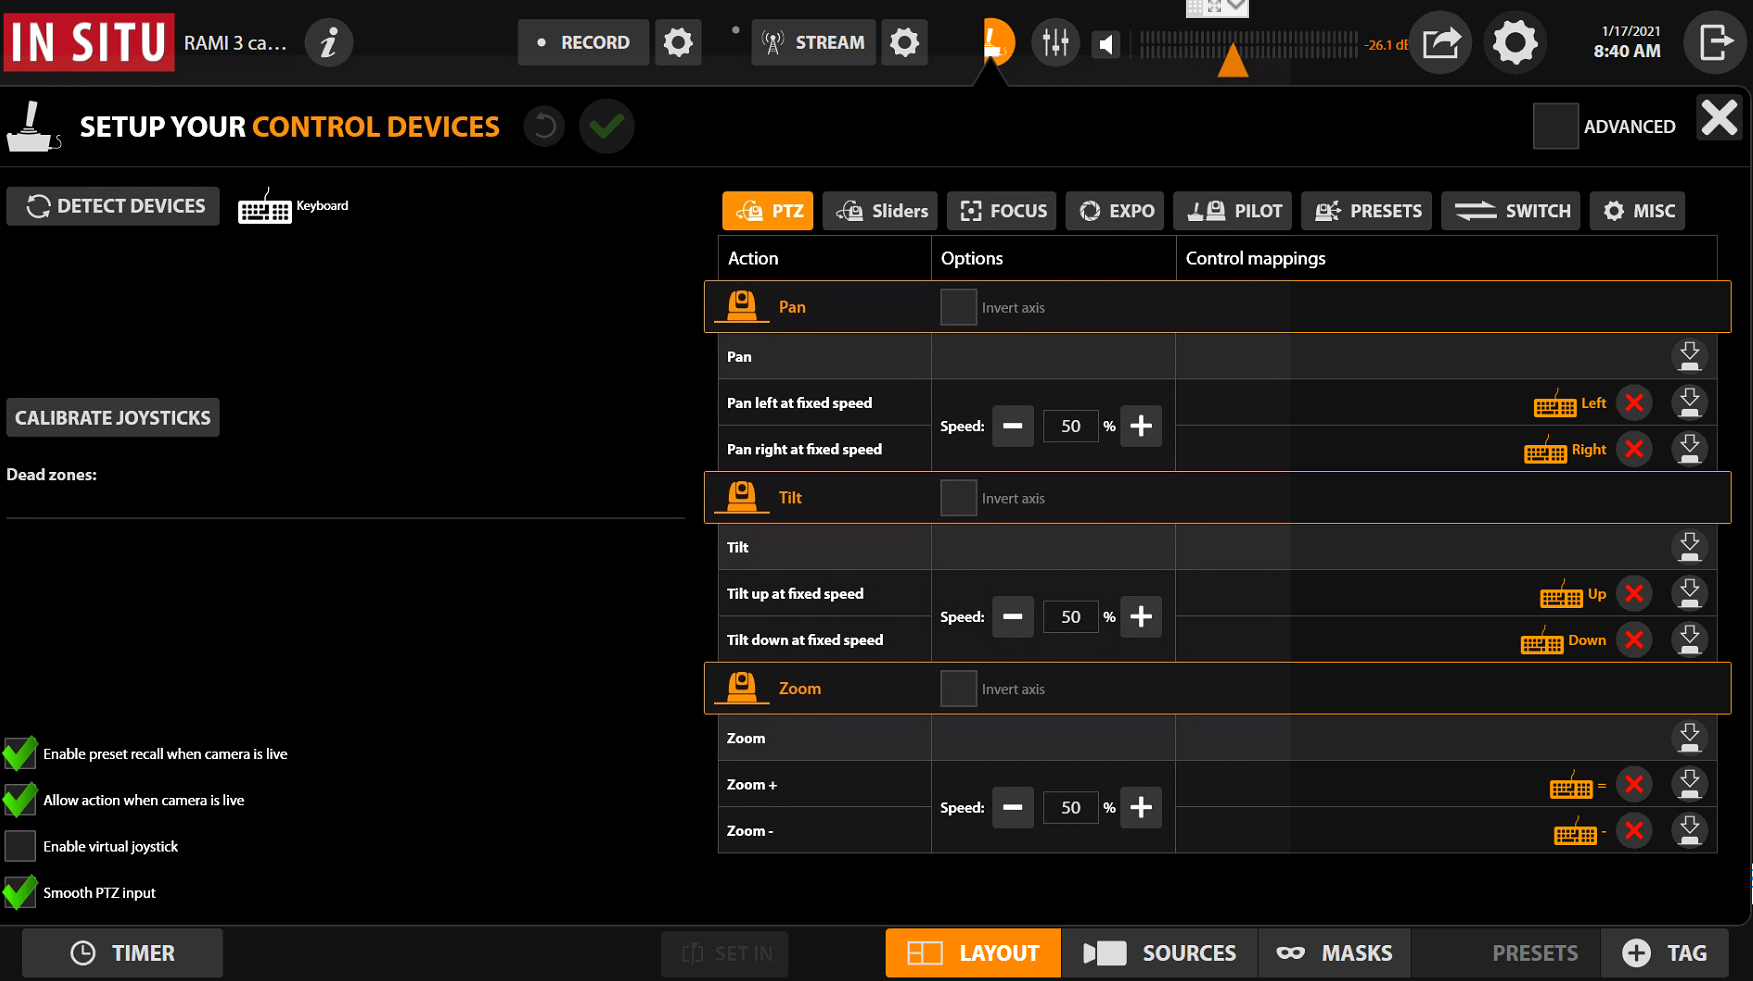Increase the Pan fixed speed percentage
The width and height of the screenshot is (1753, 981).
[1141, 426]
